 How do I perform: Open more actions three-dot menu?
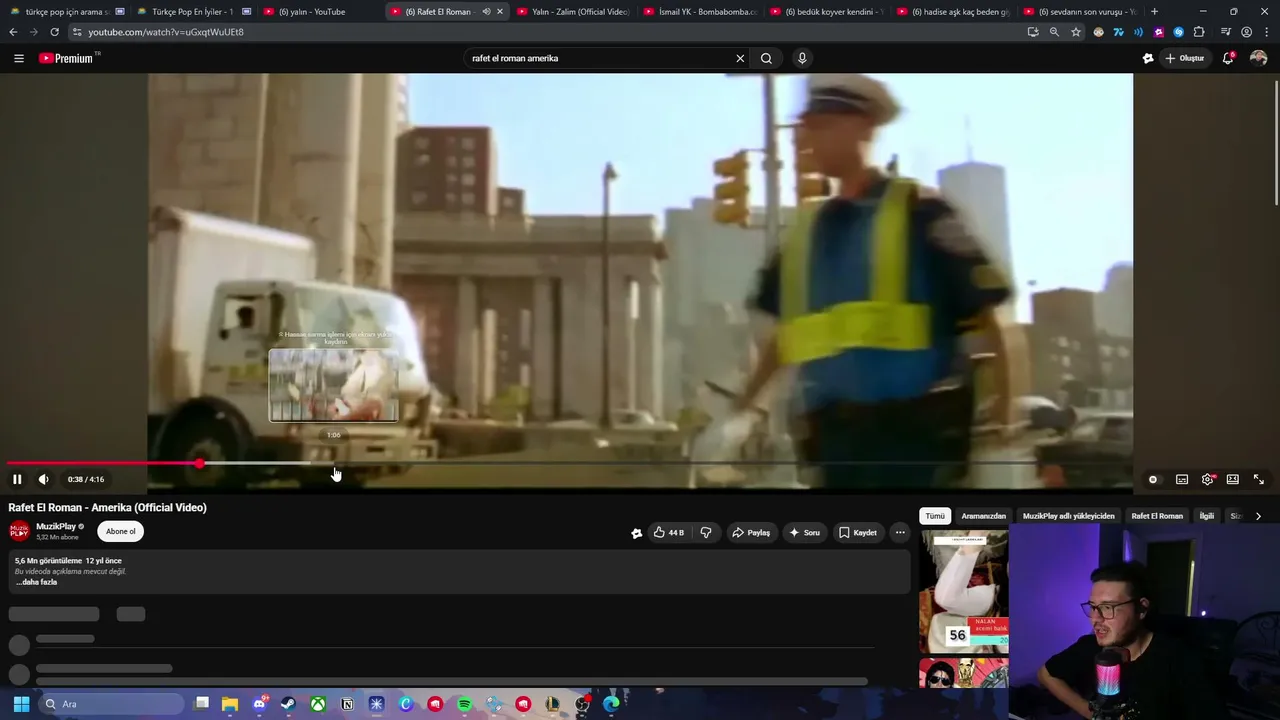click(900, 532)
